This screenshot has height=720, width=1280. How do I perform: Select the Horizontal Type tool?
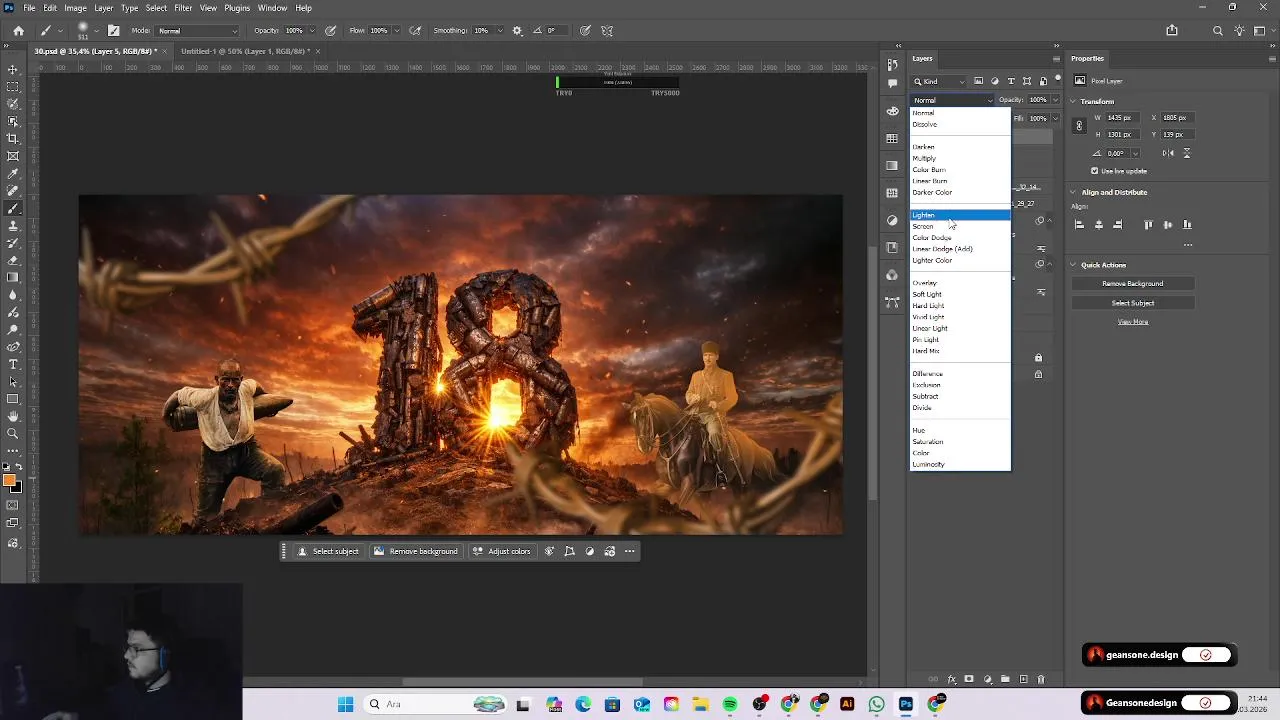(x=13, y=364)
